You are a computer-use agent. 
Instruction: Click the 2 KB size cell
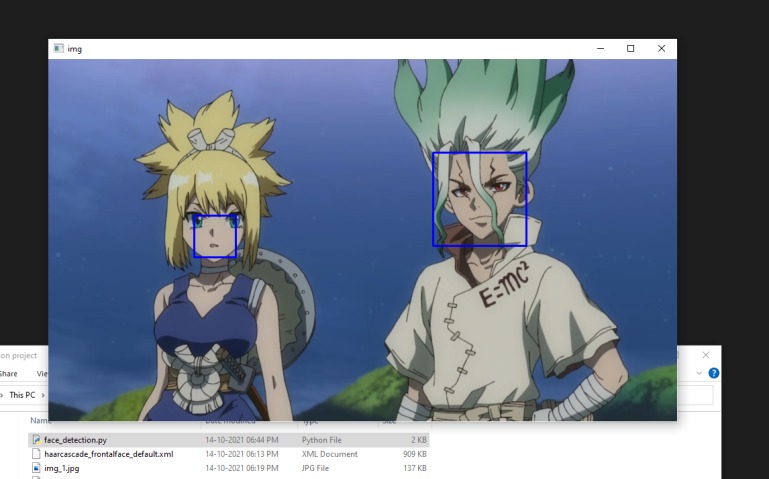(x=419, y=440)
